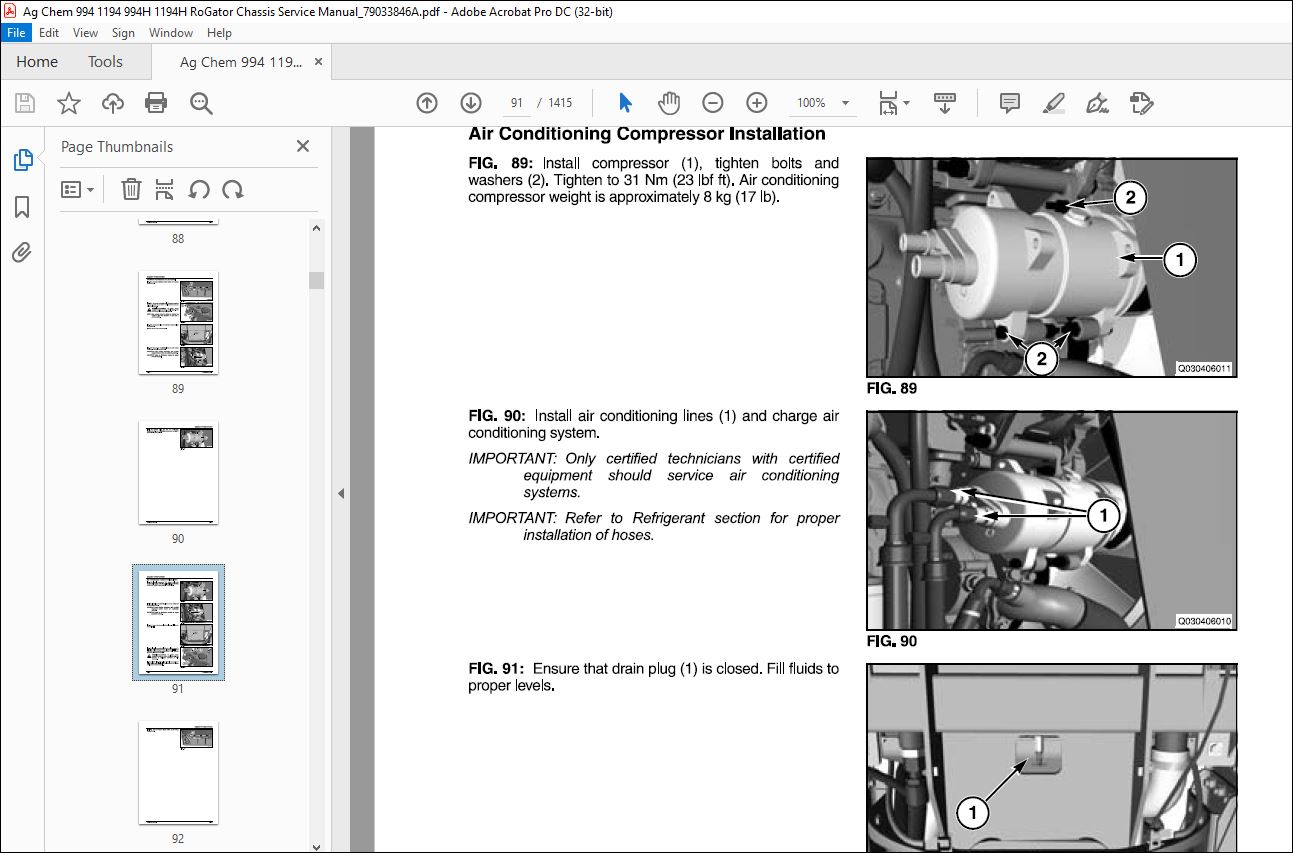
Task: Click the FIG. 90 photo of lines
Action: pos(1052,520)
